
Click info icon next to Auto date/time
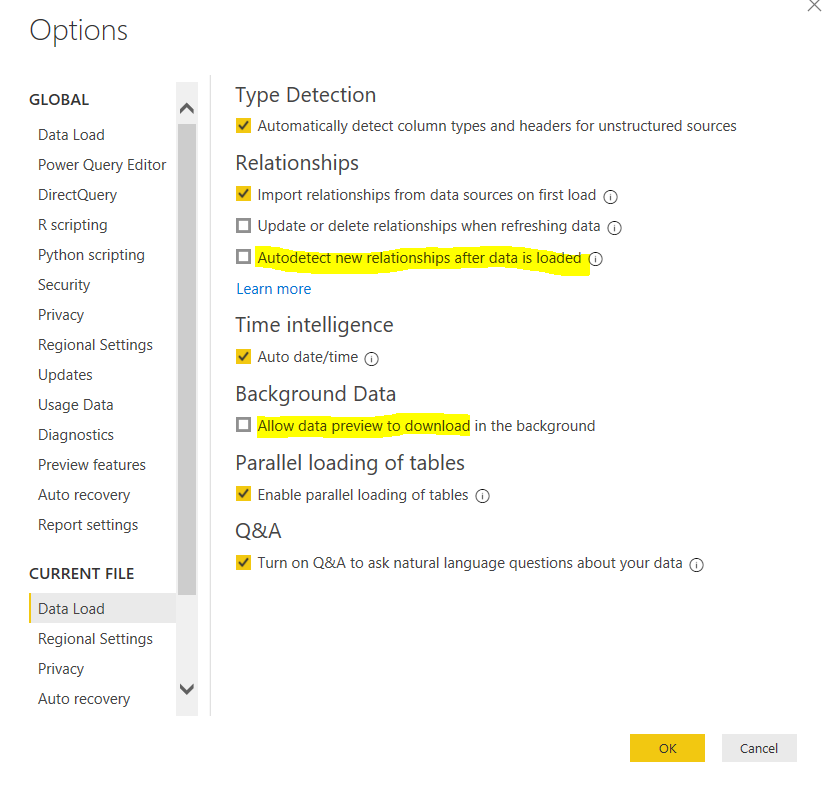coord(371,358)
